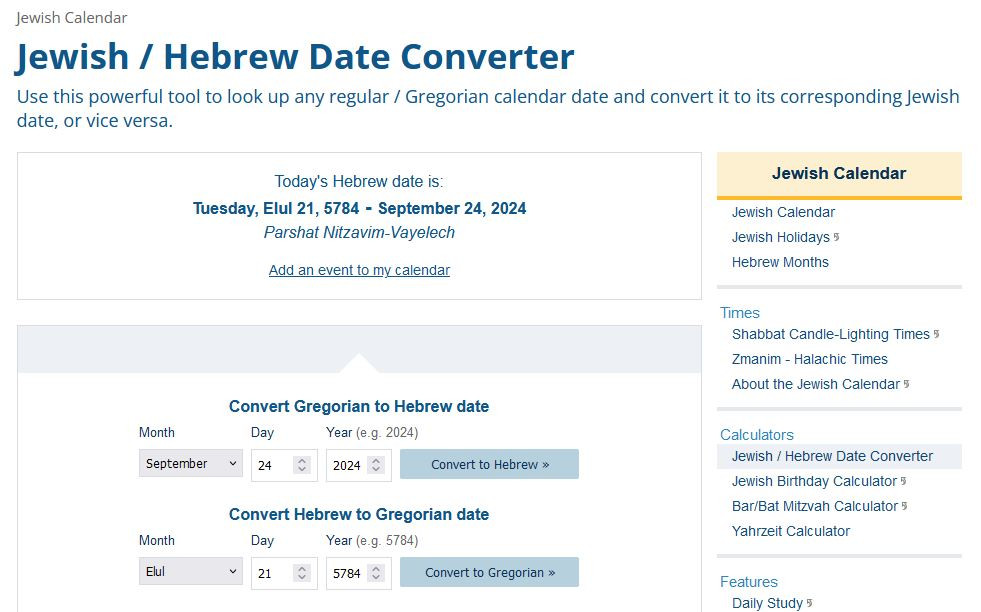The height and width of the screenshot is (612, 981).
Task: Open the Bar/Bat Mitzvah Calculator link
Action: click(814, 506)
